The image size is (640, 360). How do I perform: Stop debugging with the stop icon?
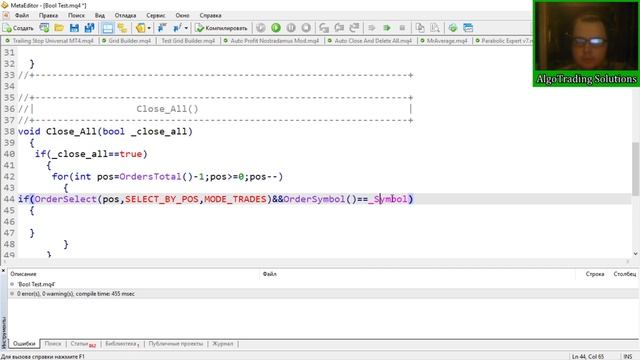306,28
